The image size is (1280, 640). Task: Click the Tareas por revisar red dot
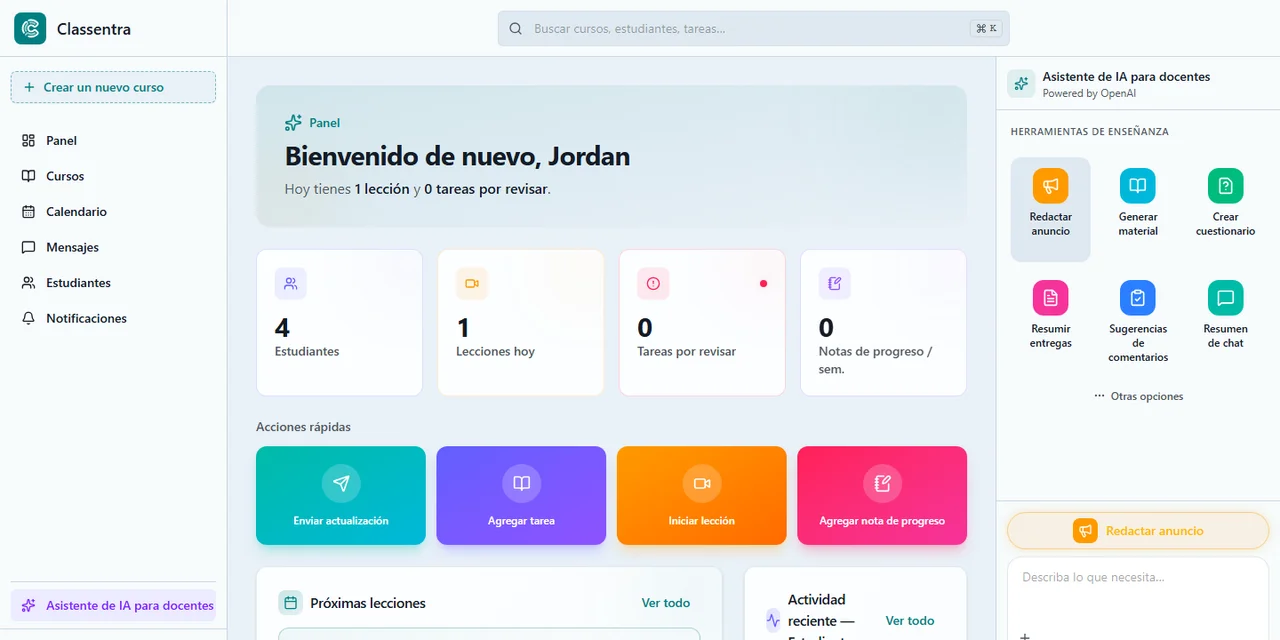click(x=763, y=283)
